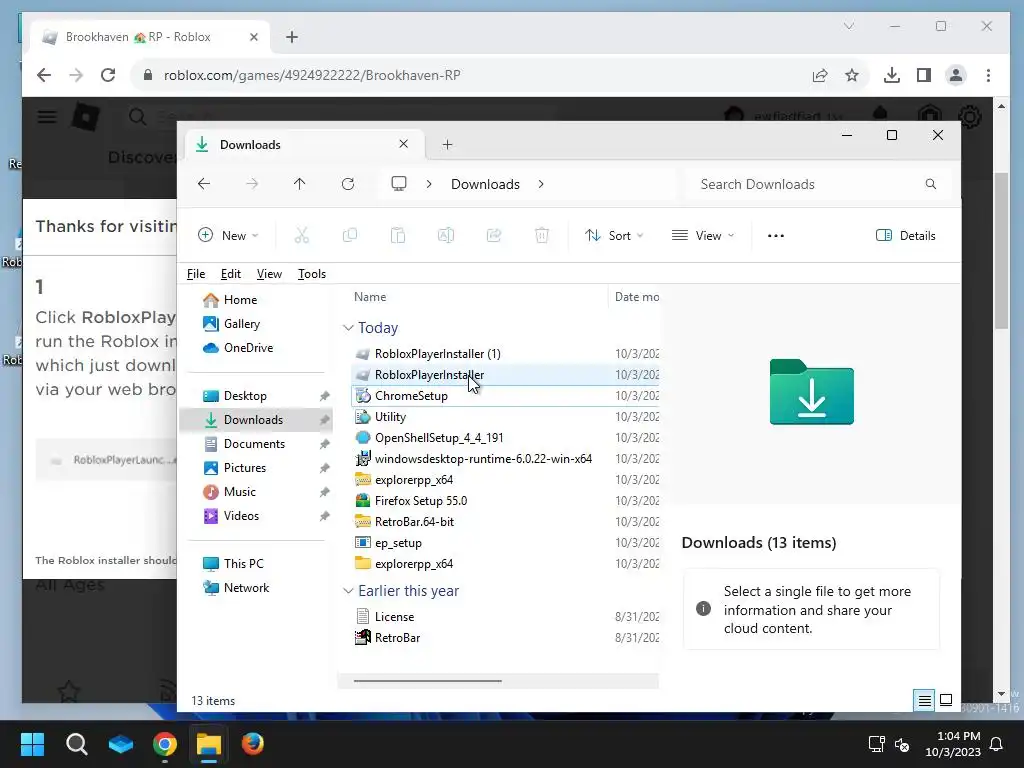The width and height of the screenshot is (1024, 768).
Task: Open Chrome's profile avatar
Action: (955, 75)
